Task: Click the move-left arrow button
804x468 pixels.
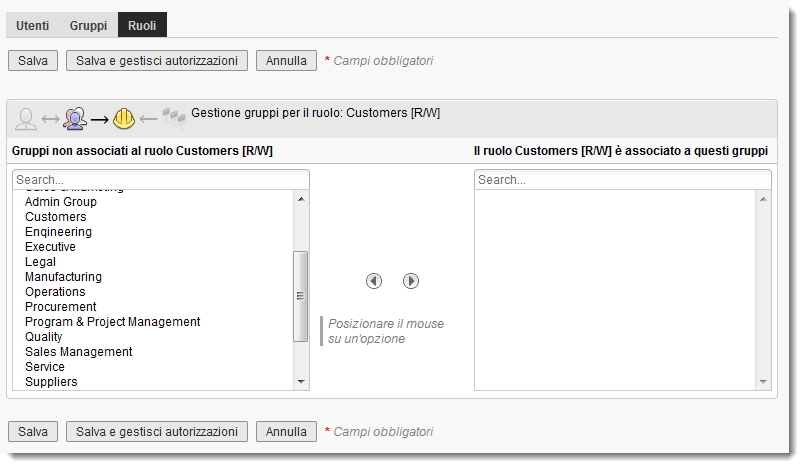Action: click(374, 281)
